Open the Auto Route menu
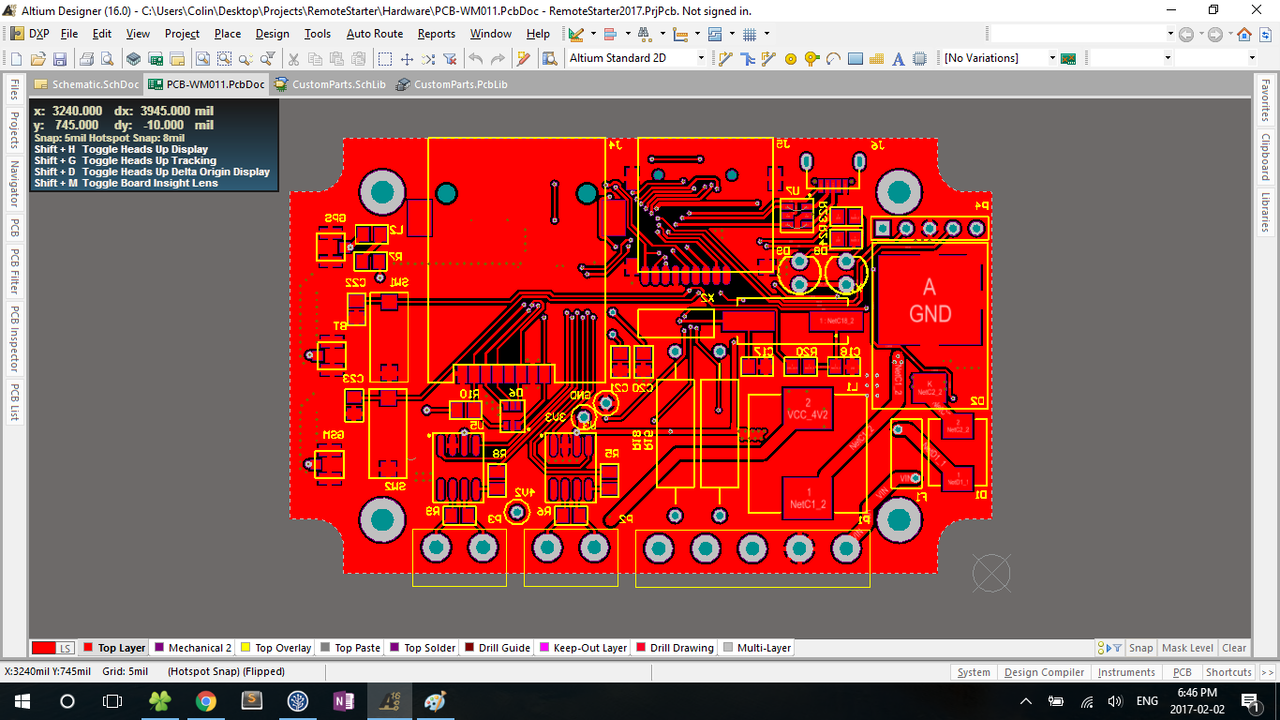Viewport: 1280px width, 720px height. (374, 34)
